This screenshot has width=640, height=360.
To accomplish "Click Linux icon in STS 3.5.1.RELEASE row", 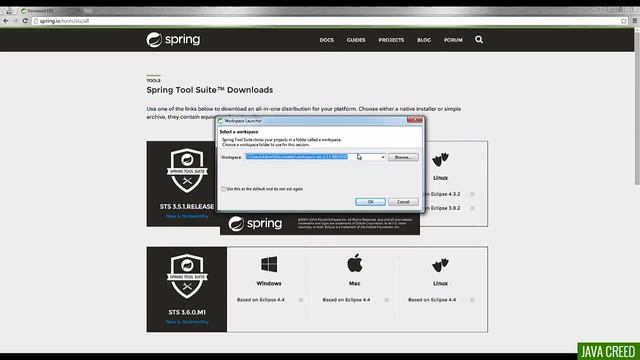I will click(x=440, y=159).
